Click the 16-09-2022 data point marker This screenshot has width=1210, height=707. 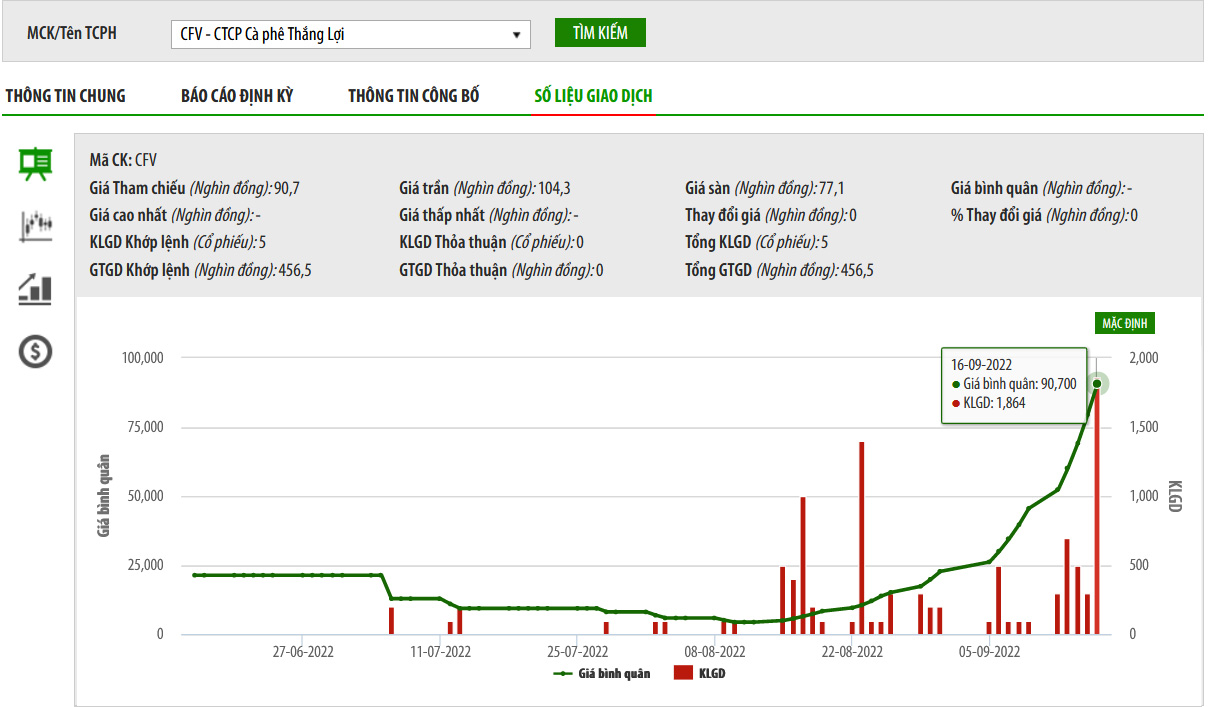[x=1097, y=384]
